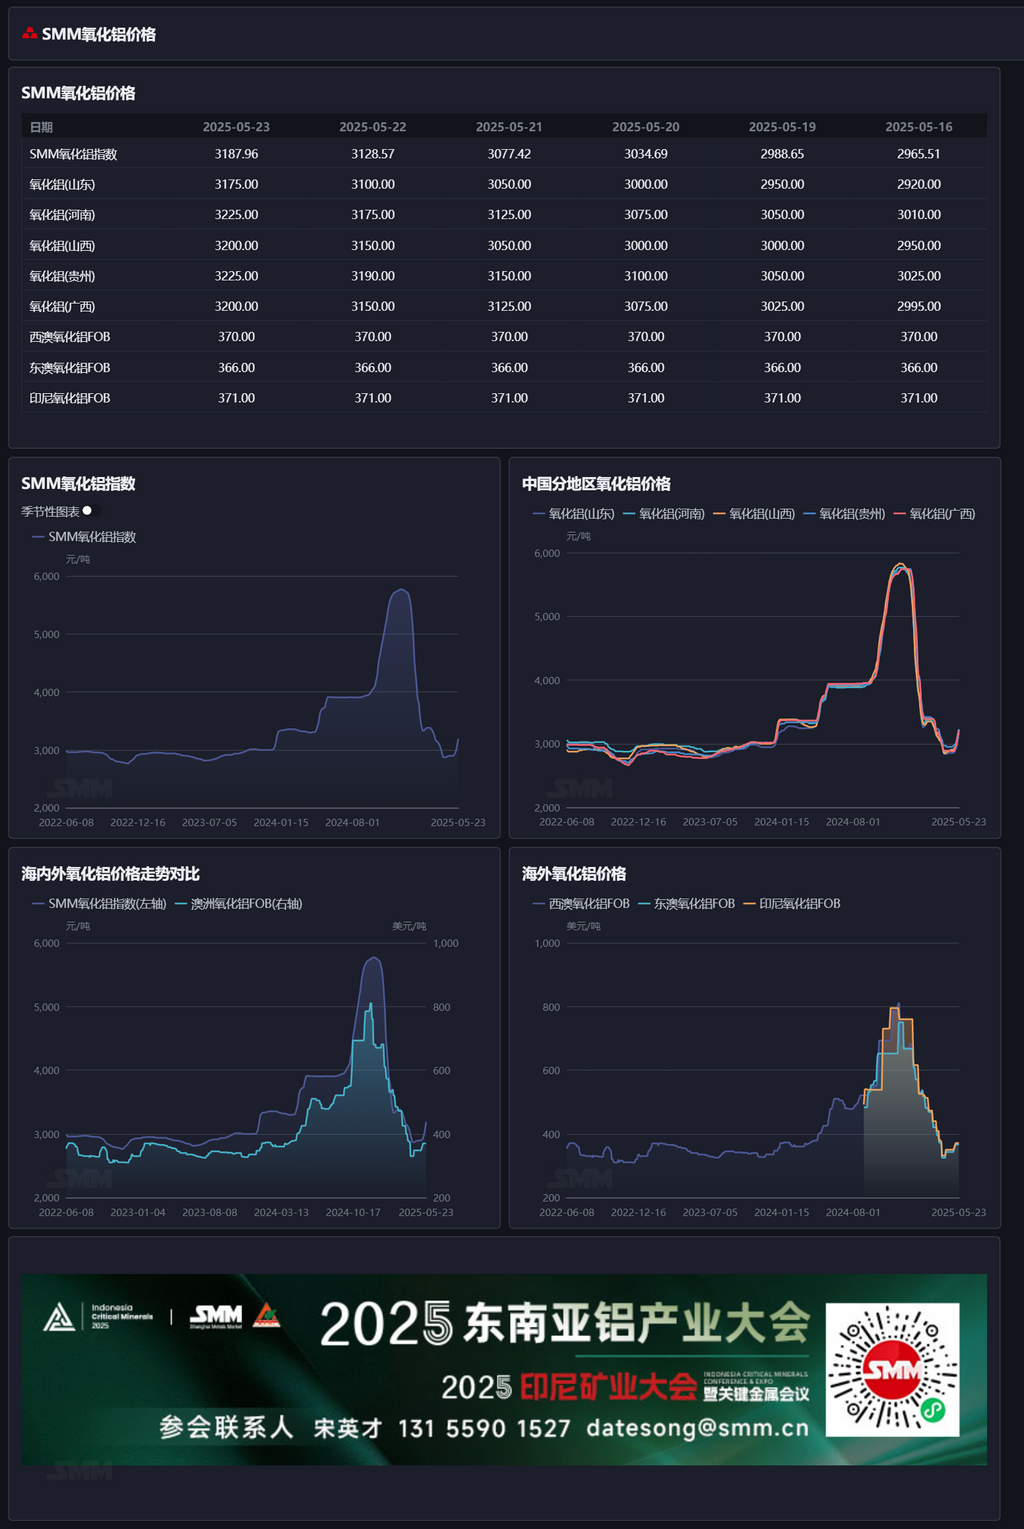Click 东澳氧化铝FOB value 366.00 for 2025-05-23
1024x1529 pixels.
click(x=236, y=368)
